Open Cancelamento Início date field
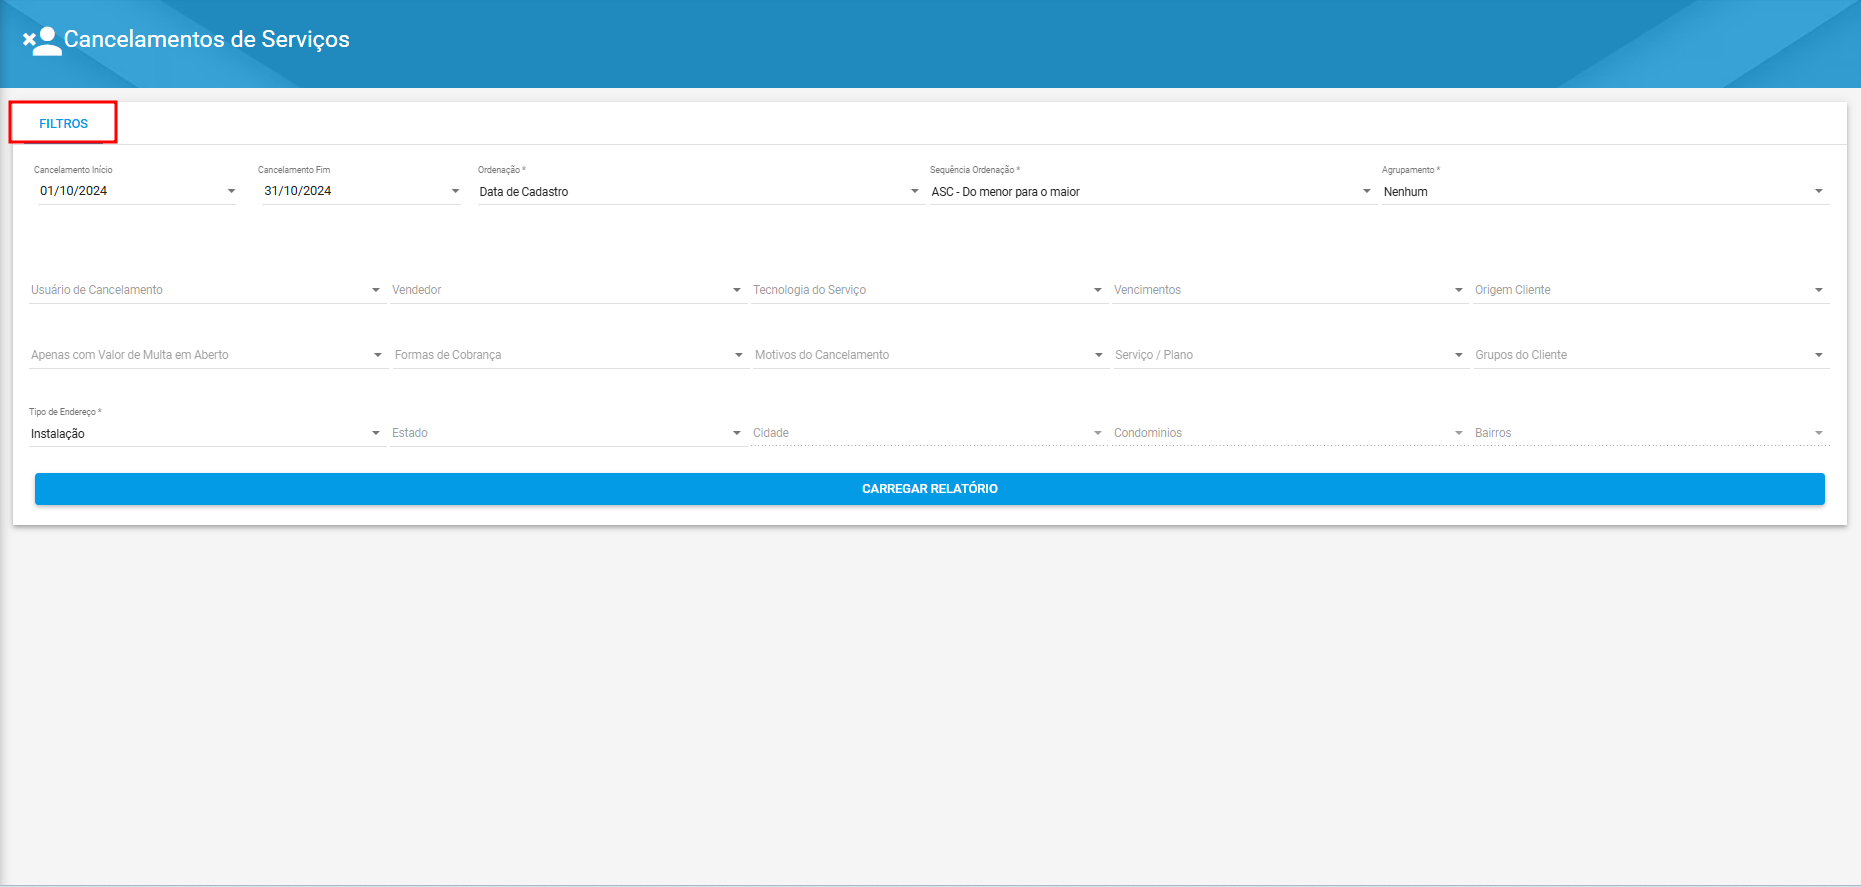Viewport: 1861px width, 887px height. pyautogui.click(x=137, y=191)
